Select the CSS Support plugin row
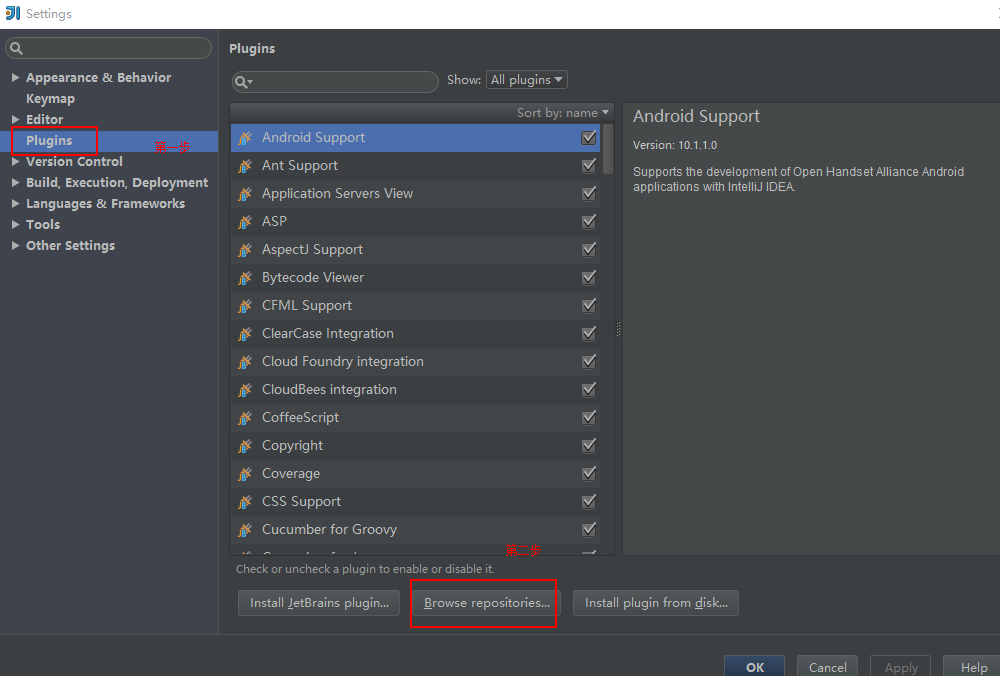The width and height of the screenshot is (1000, 676). pos(415,502)
